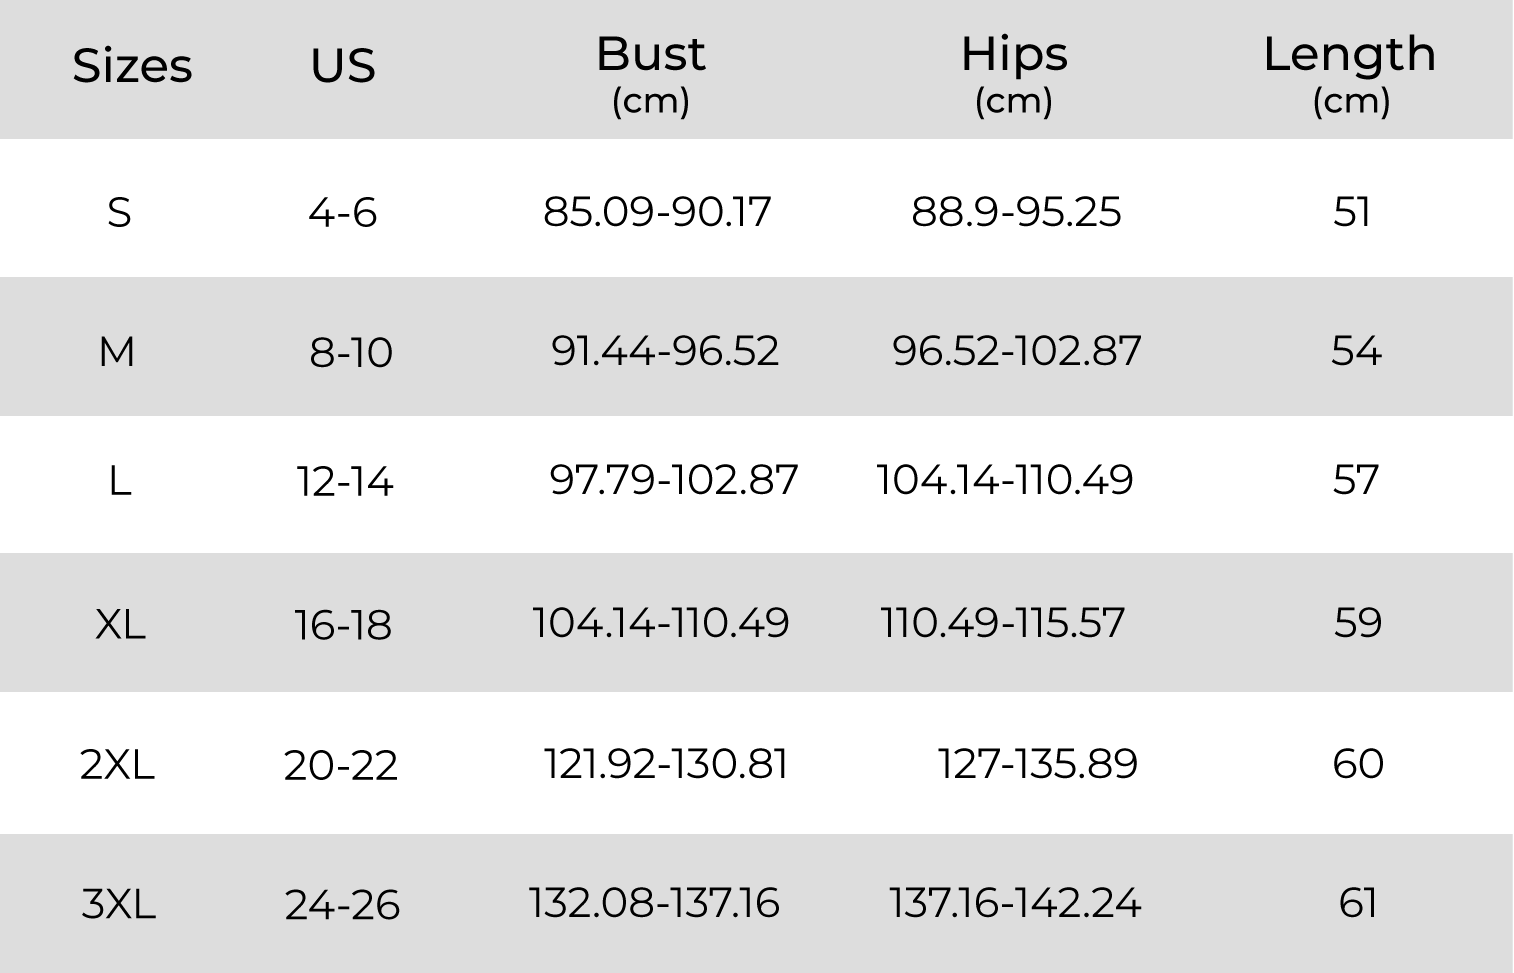Click the Hips (cm) header
The image size is (1514, 973).
click(x=1014, y=75)
